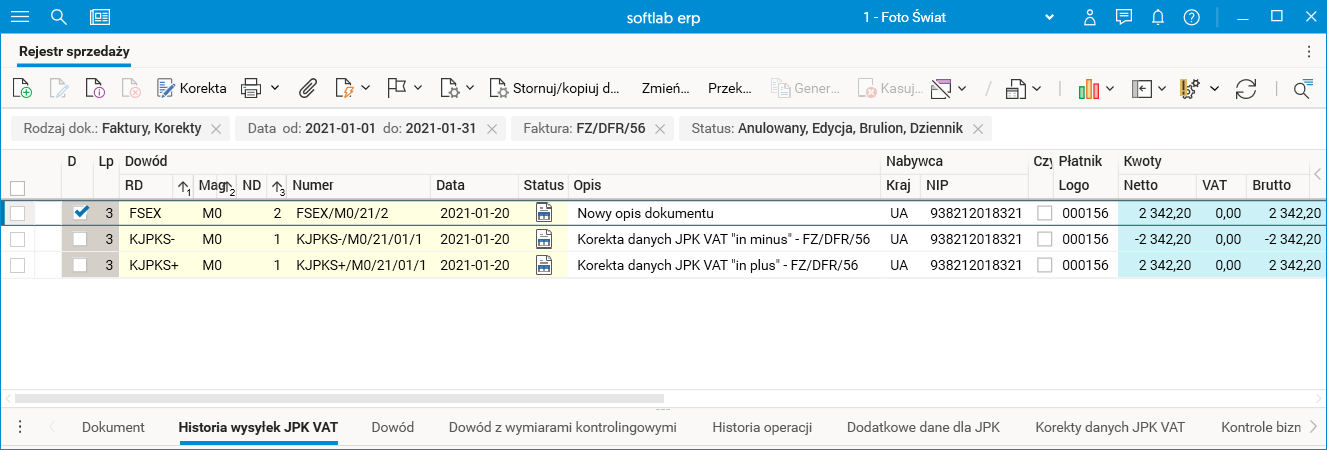The image size is (1327, 450).
Task: Toggle the select-all header checkbox
Action: pyautogui.click(x=17, y=187)
